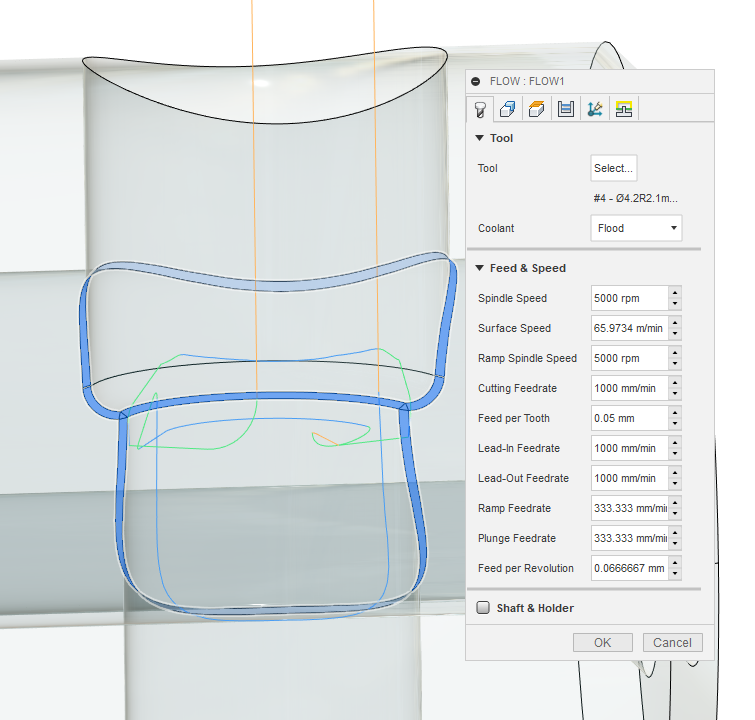
Task: Decrease Feed per Revolution with down arrow
Action: coord(675,574)
